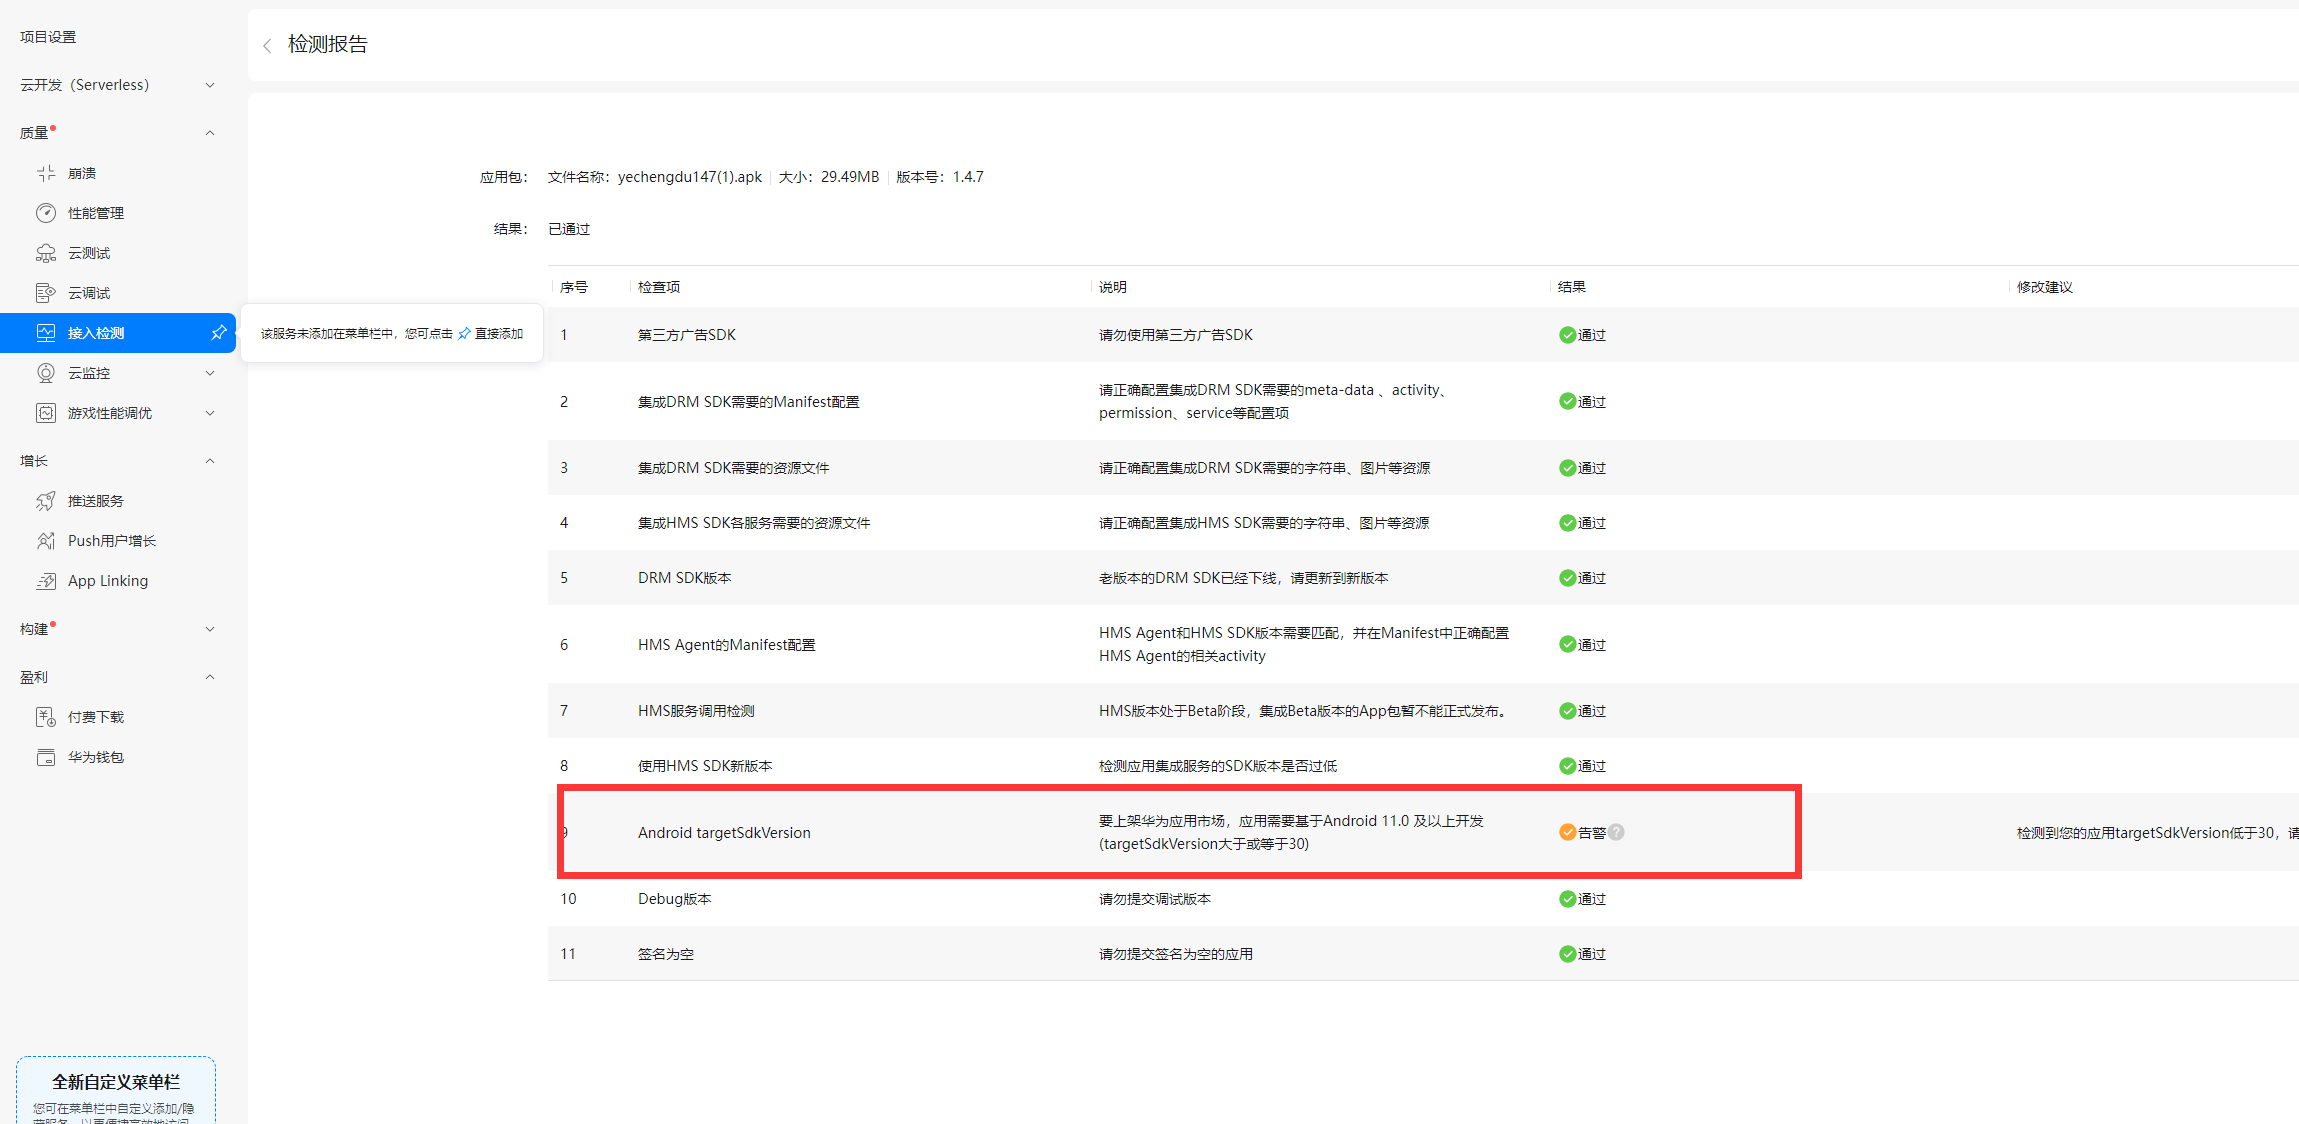
Task: Select the 接入检测 chart icon
Action: (x=46, y=333)
